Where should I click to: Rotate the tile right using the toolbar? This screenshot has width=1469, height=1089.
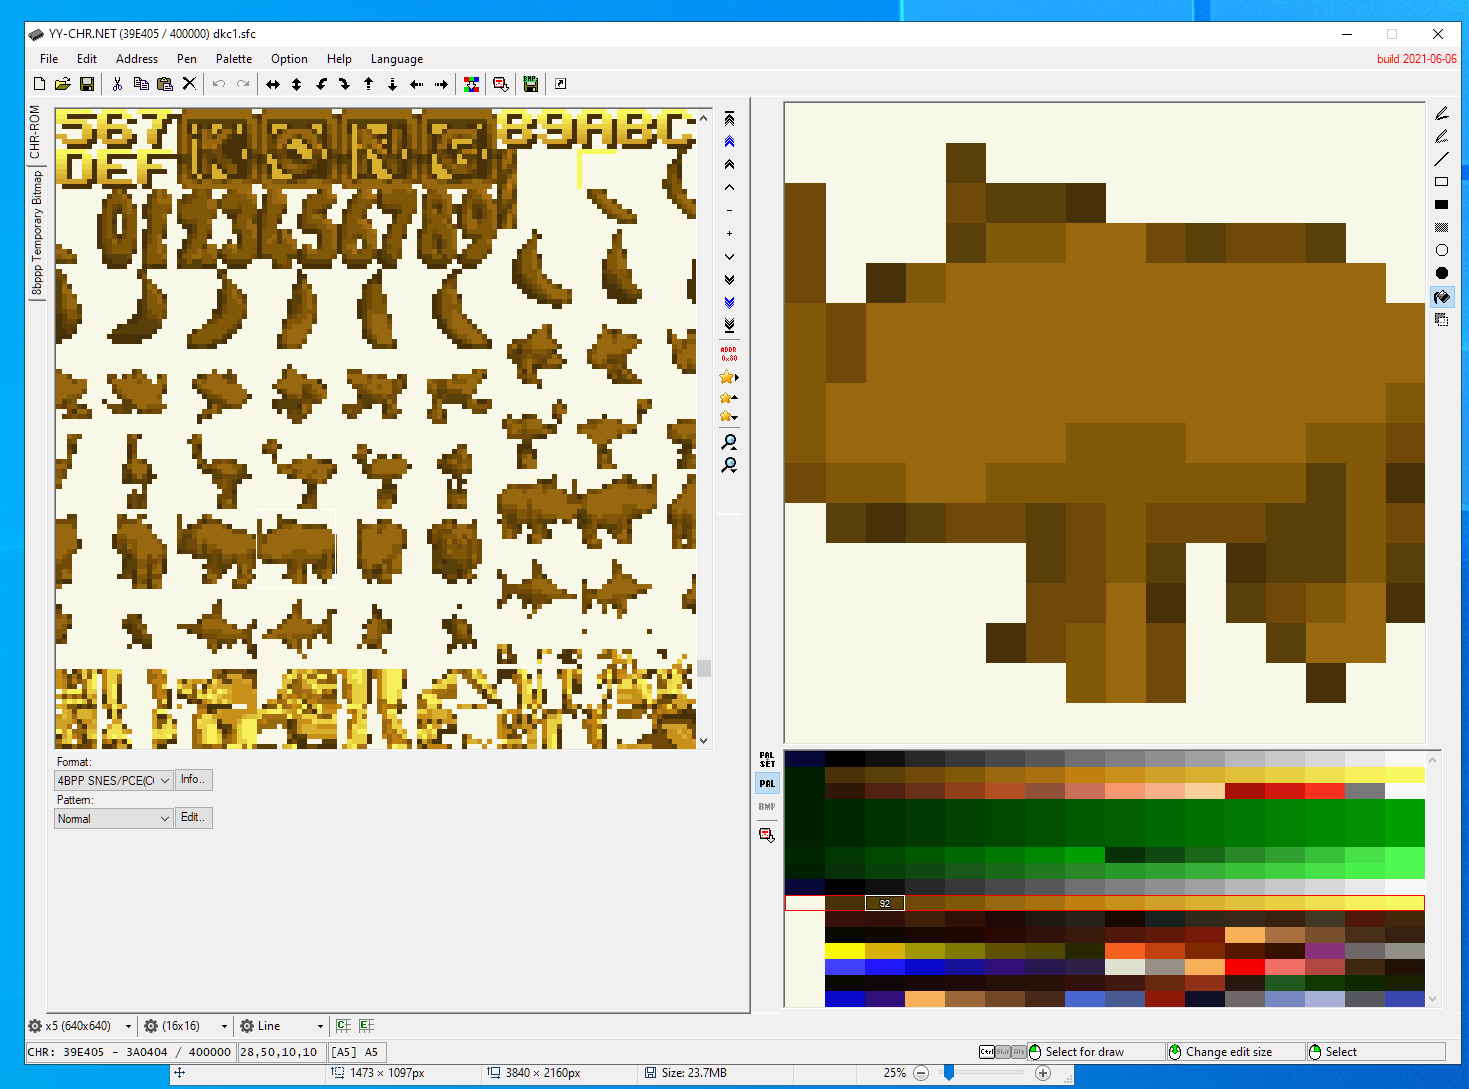coord(344,84)
